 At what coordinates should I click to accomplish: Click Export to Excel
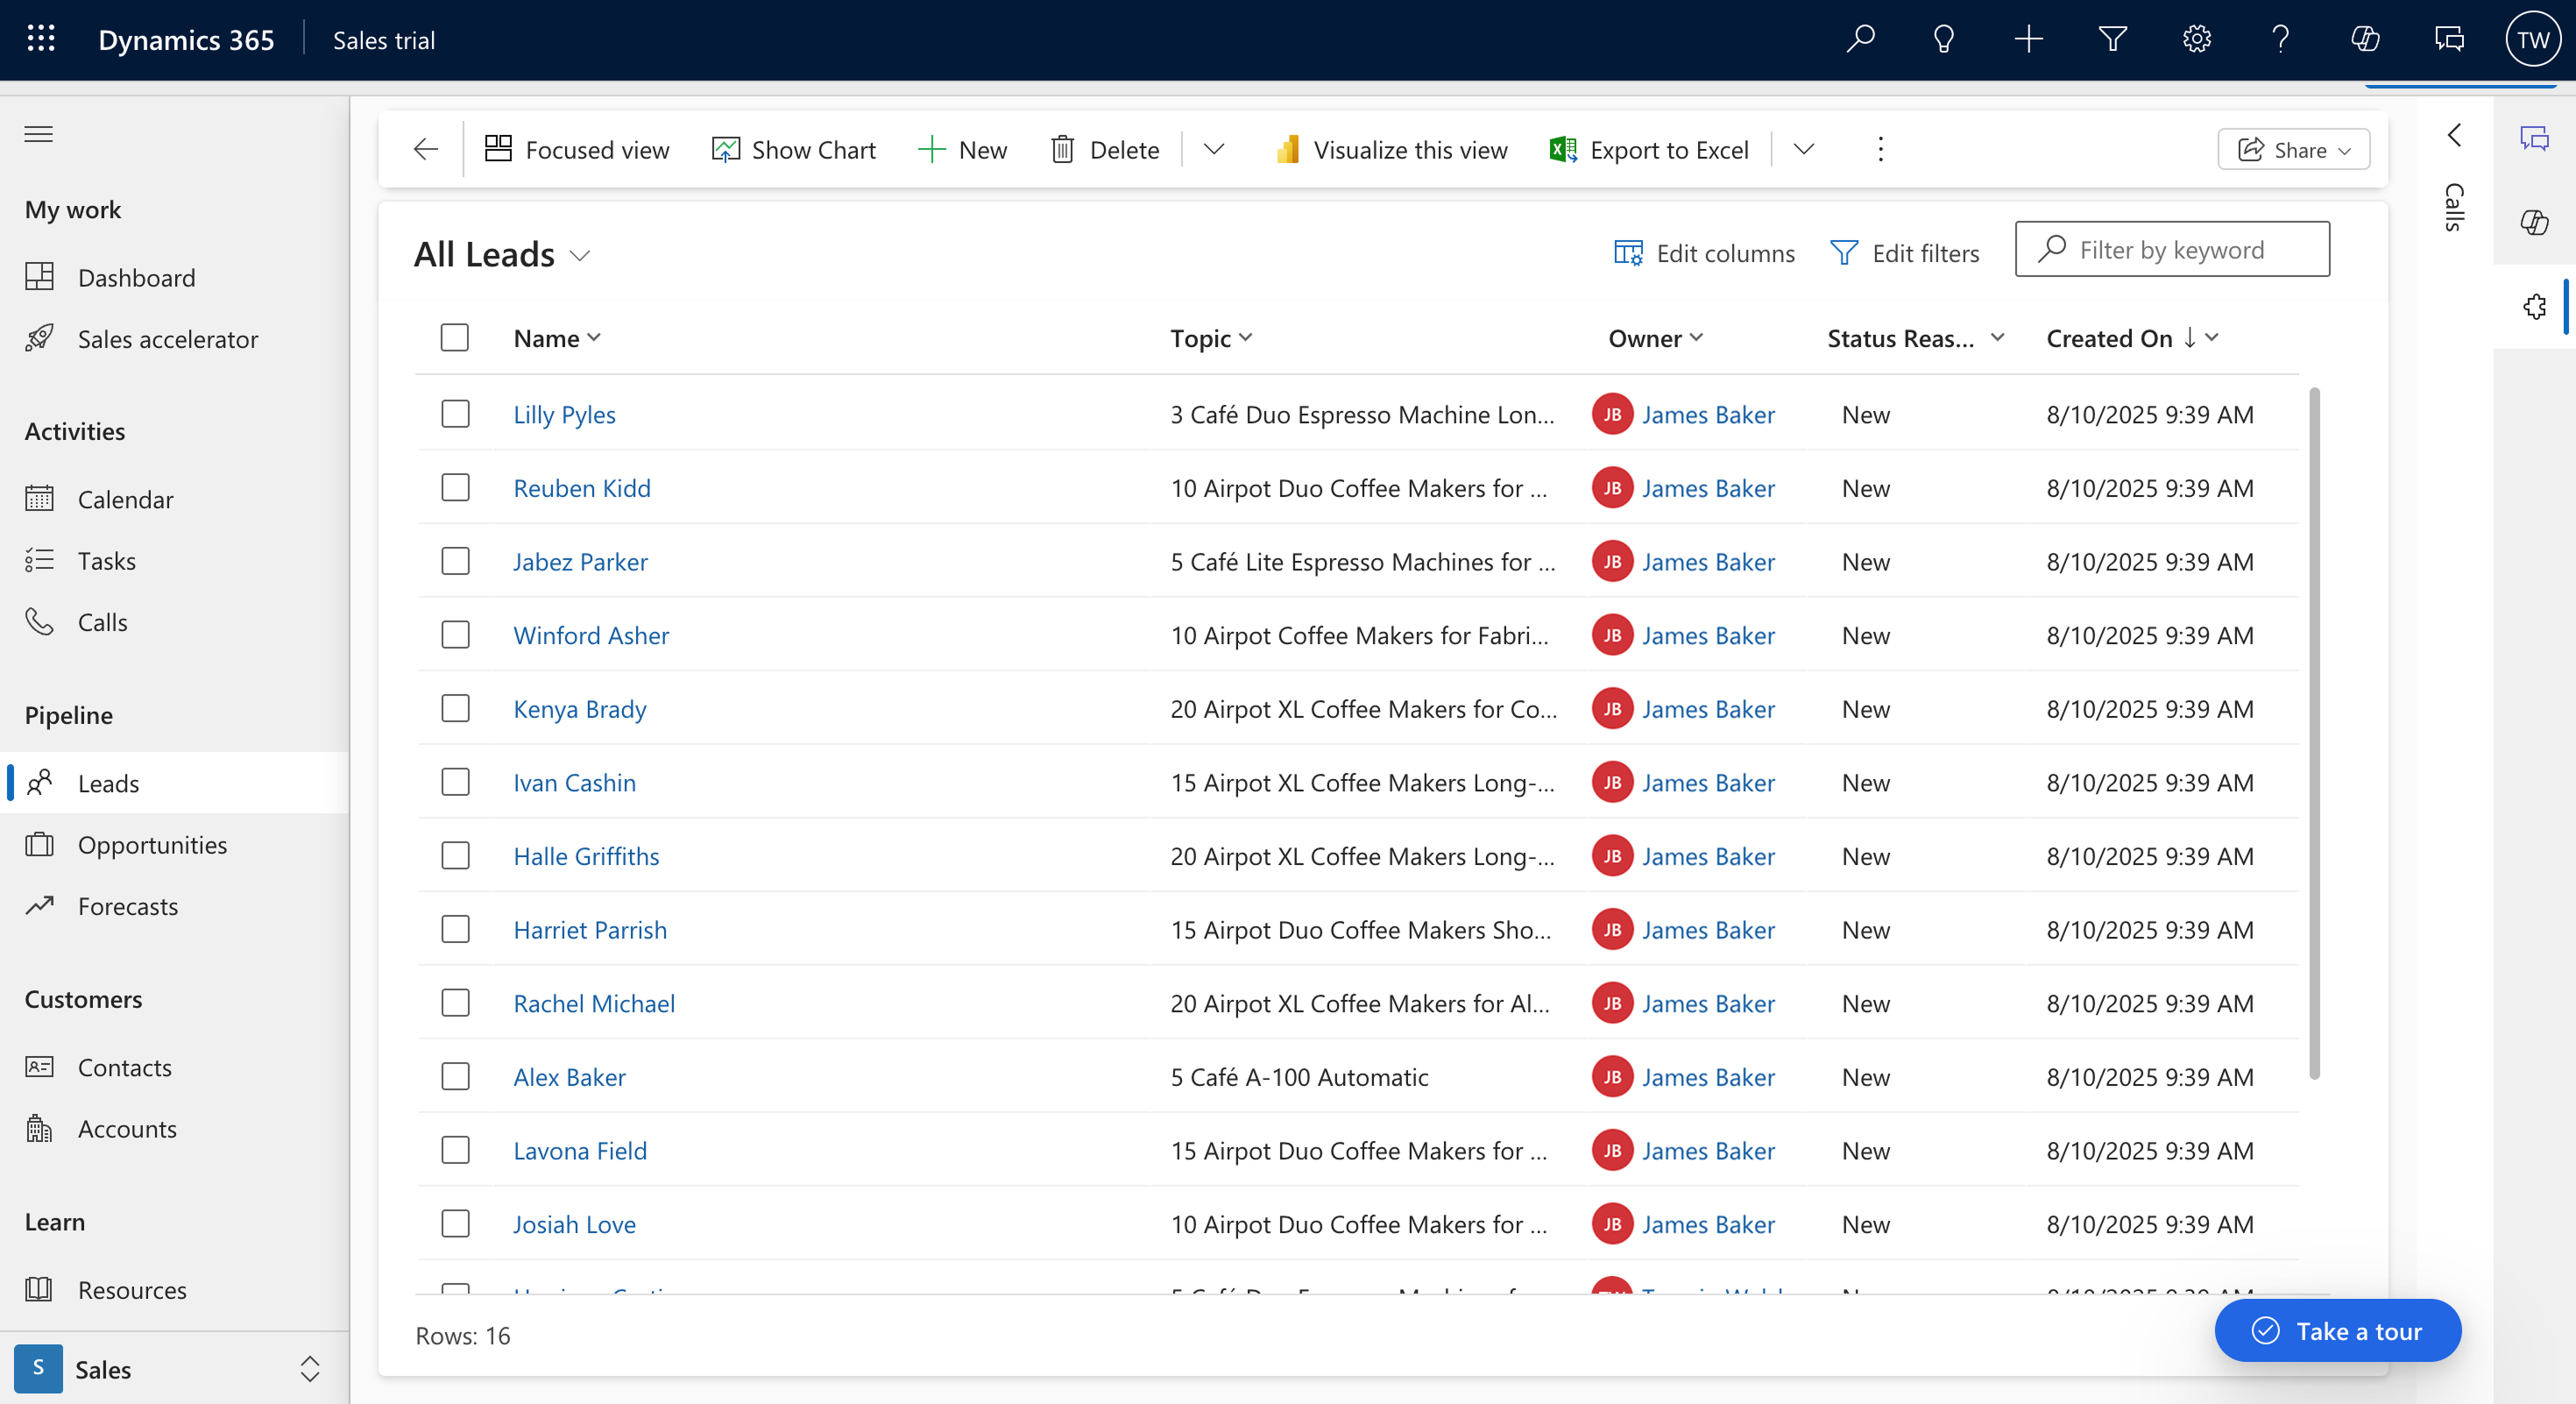(1649, 150)
